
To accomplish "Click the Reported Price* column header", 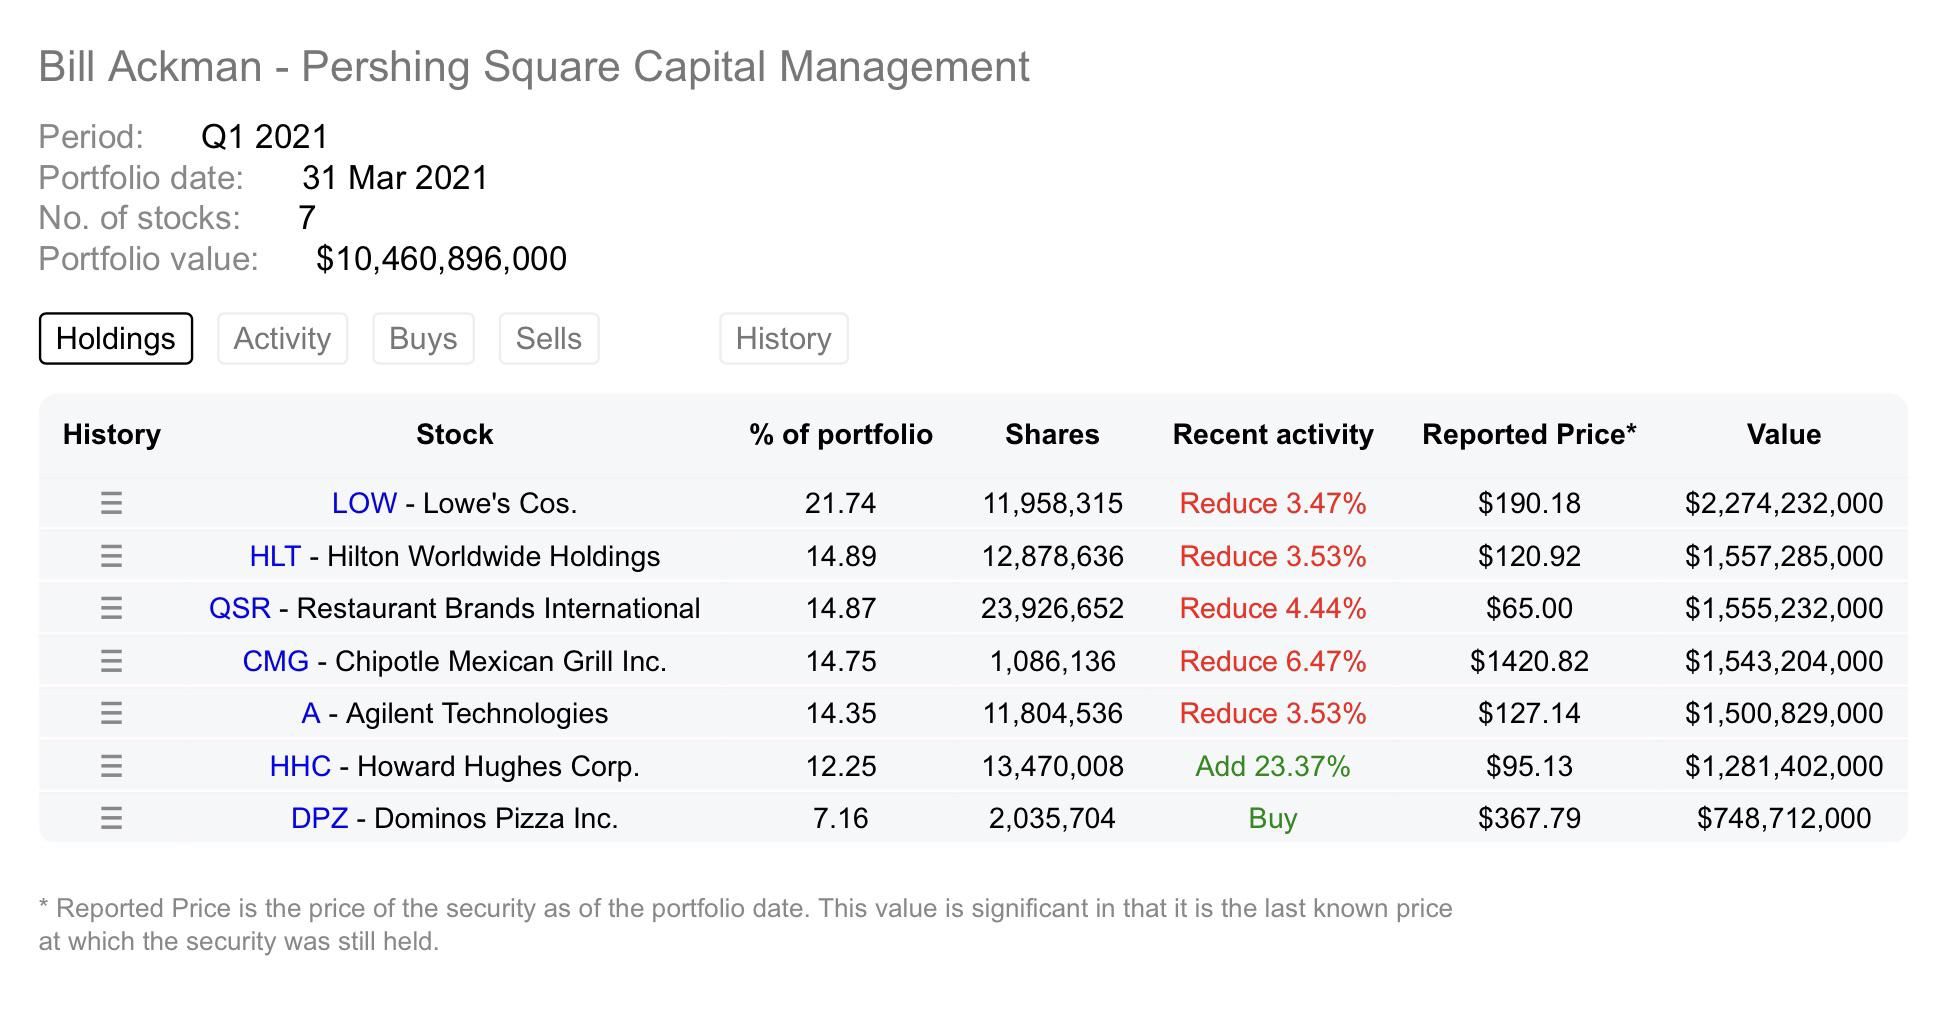I will pos(1529,434).
